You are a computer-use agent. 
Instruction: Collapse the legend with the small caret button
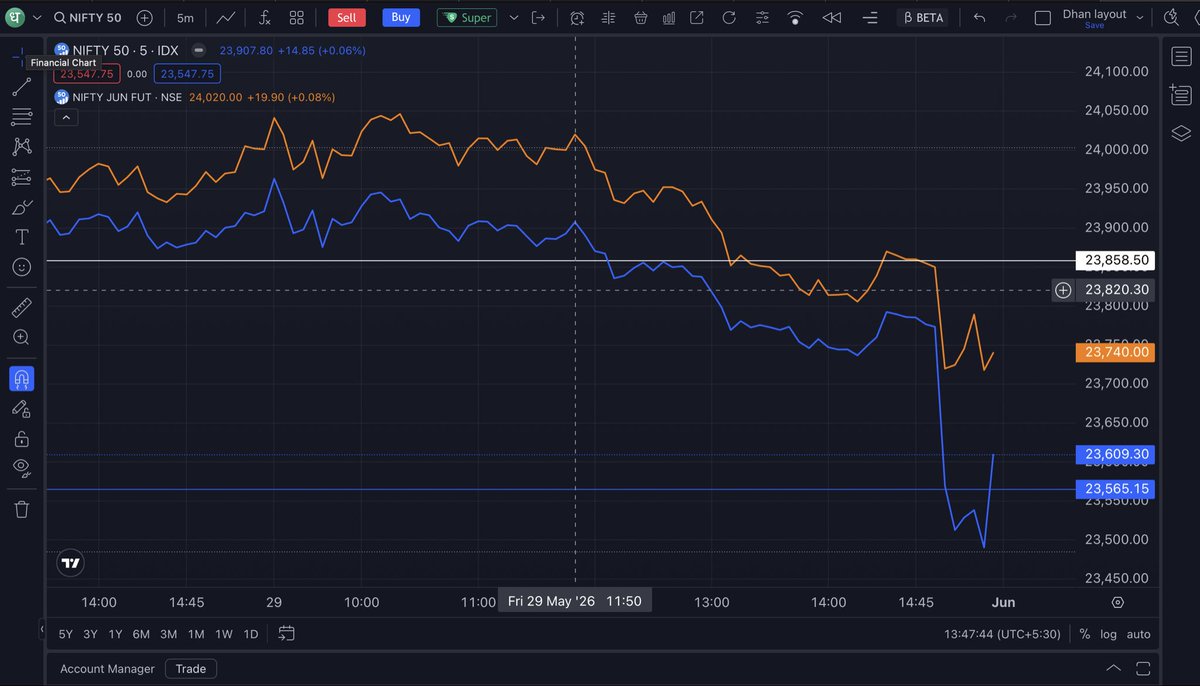coord(65,117)
